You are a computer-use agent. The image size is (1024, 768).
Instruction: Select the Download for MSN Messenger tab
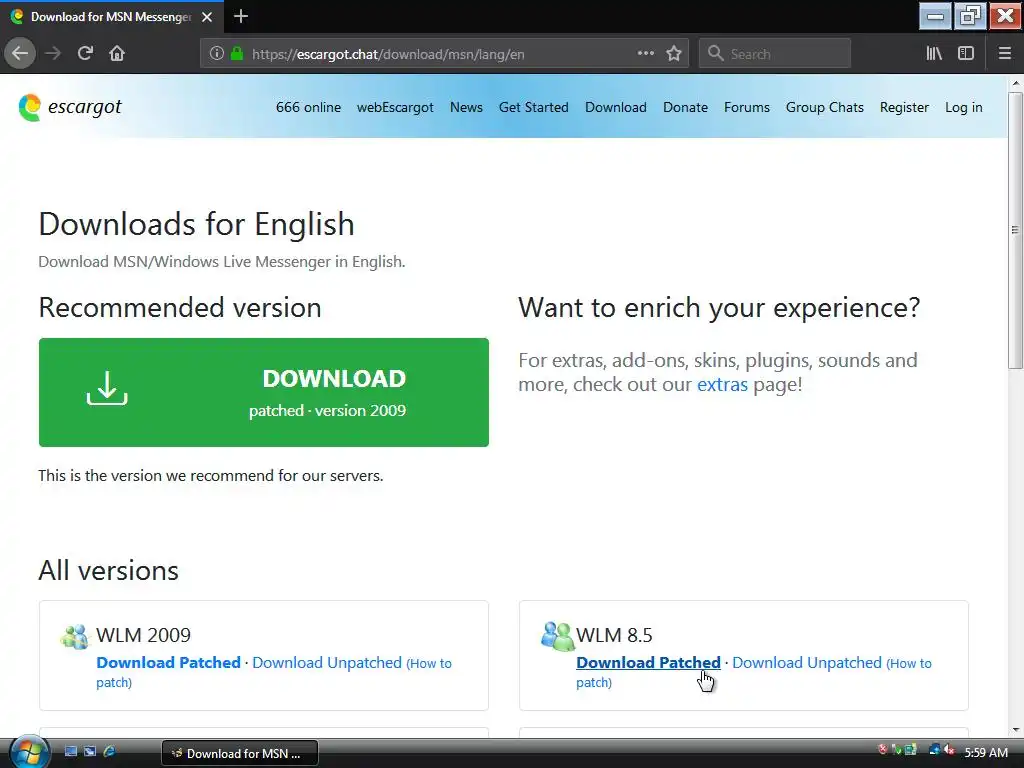(x=111, y=17)
